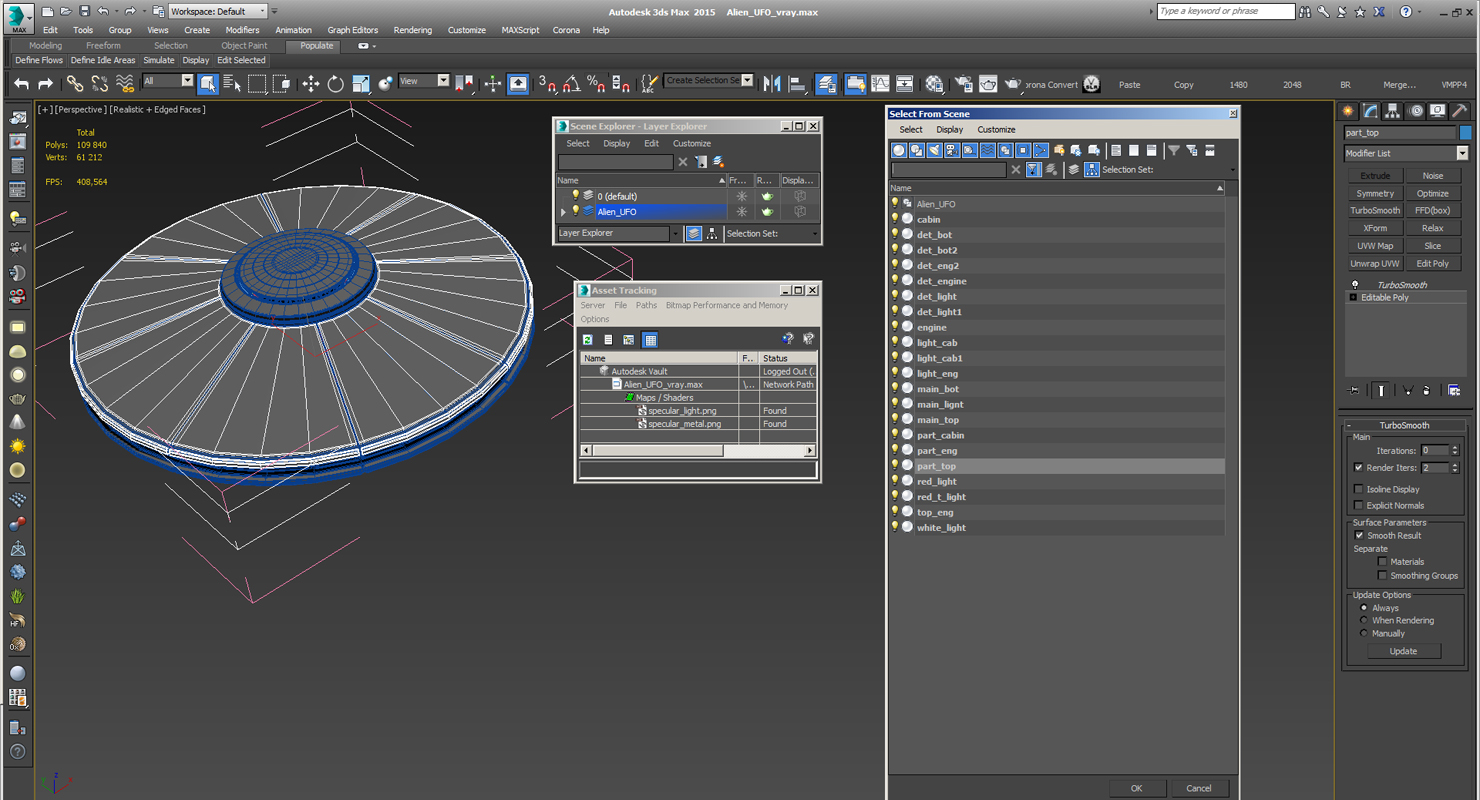Select the Select and Link chain tool
The height and width of the screenshot is (800, 1480).
75,84
